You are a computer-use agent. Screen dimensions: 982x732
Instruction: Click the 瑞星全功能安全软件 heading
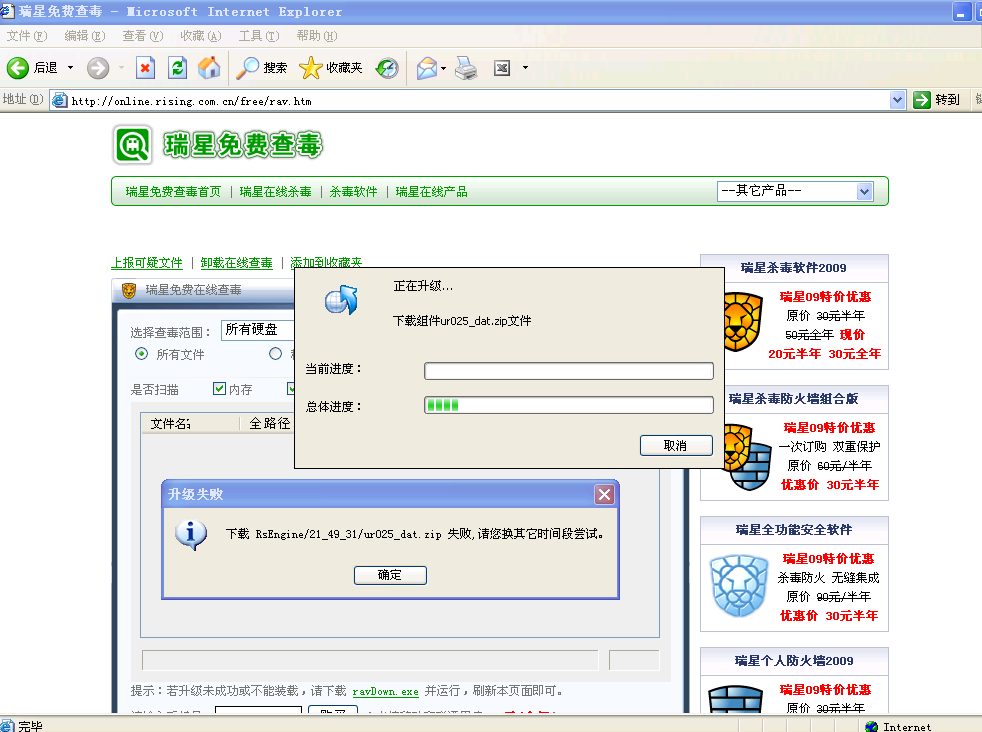point(793,530)
